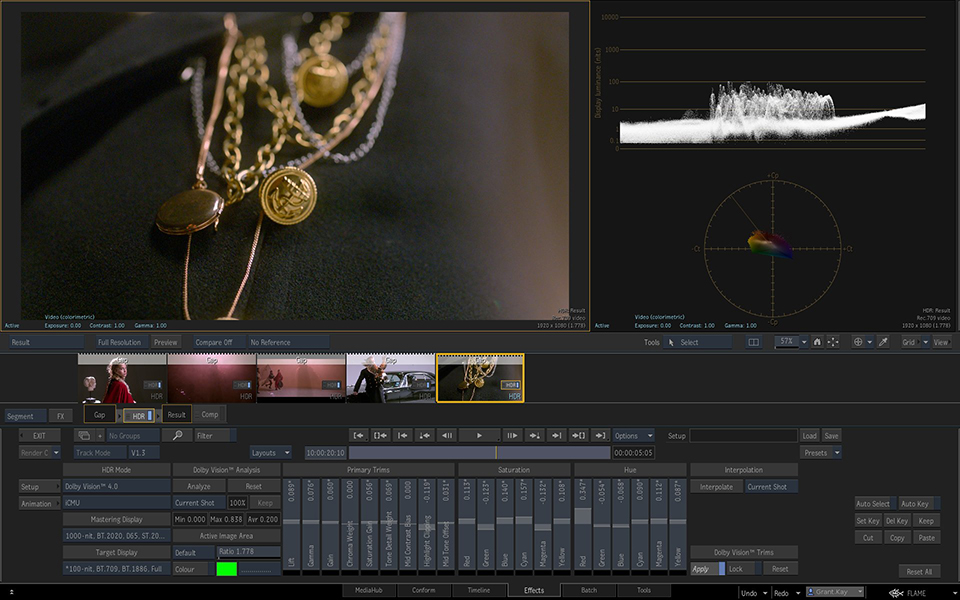Image resolution: width=960 pixels, height=600 pixels.
Task: Click the Reset All button
Action: coord(919,571)
